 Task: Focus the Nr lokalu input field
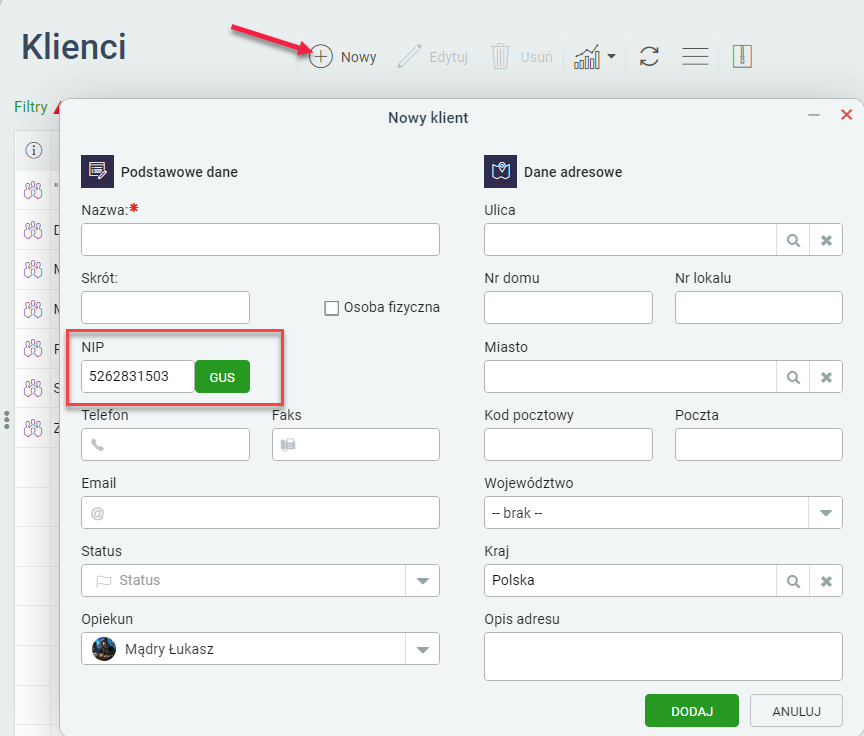click(759, 307)
